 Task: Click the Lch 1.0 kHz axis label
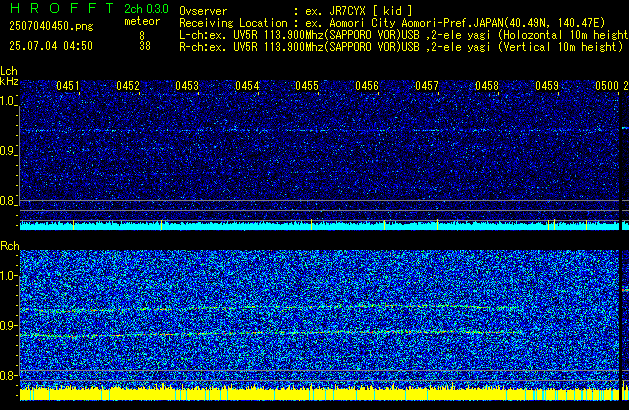click(x=8, y=101)
